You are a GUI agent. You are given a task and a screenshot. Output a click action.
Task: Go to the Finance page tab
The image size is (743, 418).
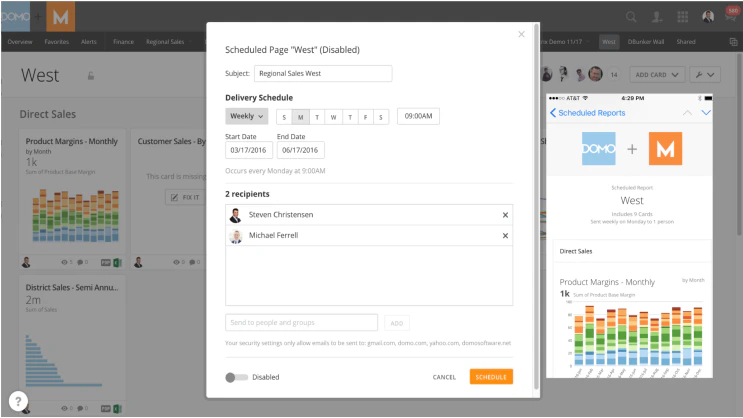click(x=123, y=42)
